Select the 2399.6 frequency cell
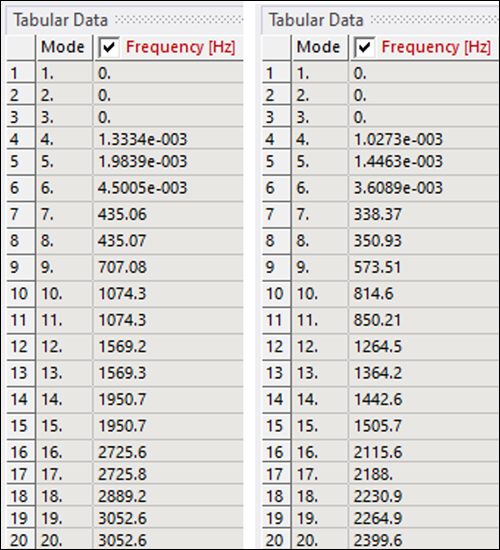 pos(424,539)
